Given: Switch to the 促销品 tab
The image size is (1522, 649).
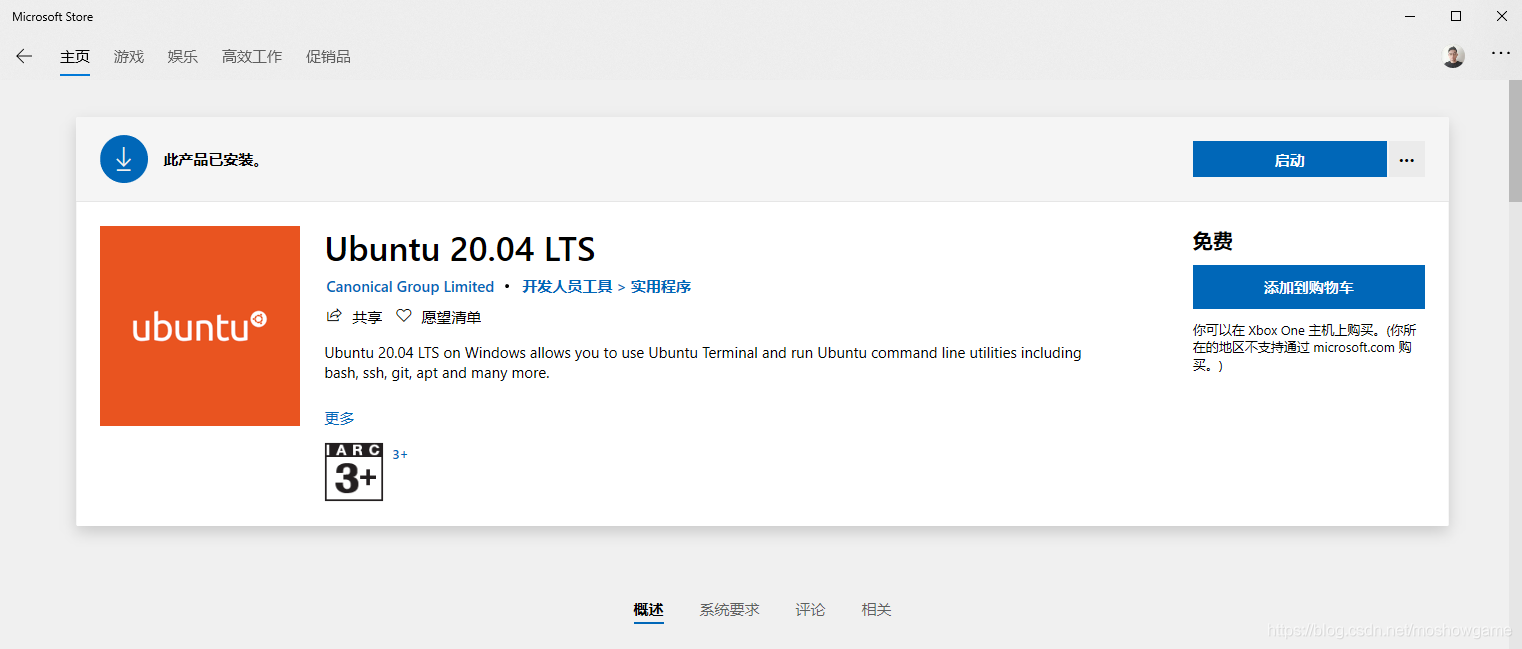Looking at the screenshot, I should coord(328,57).
